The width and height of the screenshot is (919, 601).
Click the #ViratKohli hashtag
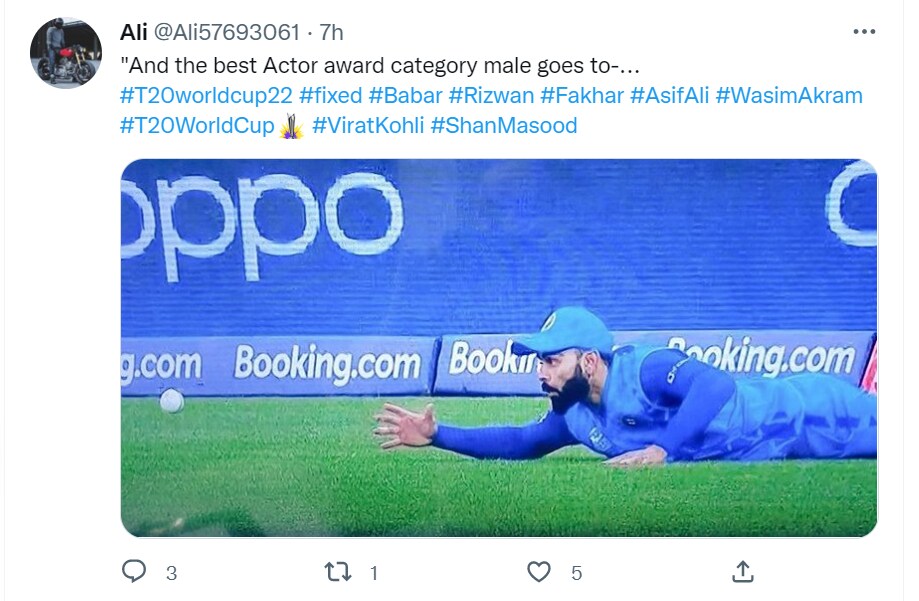coord(368,126)
